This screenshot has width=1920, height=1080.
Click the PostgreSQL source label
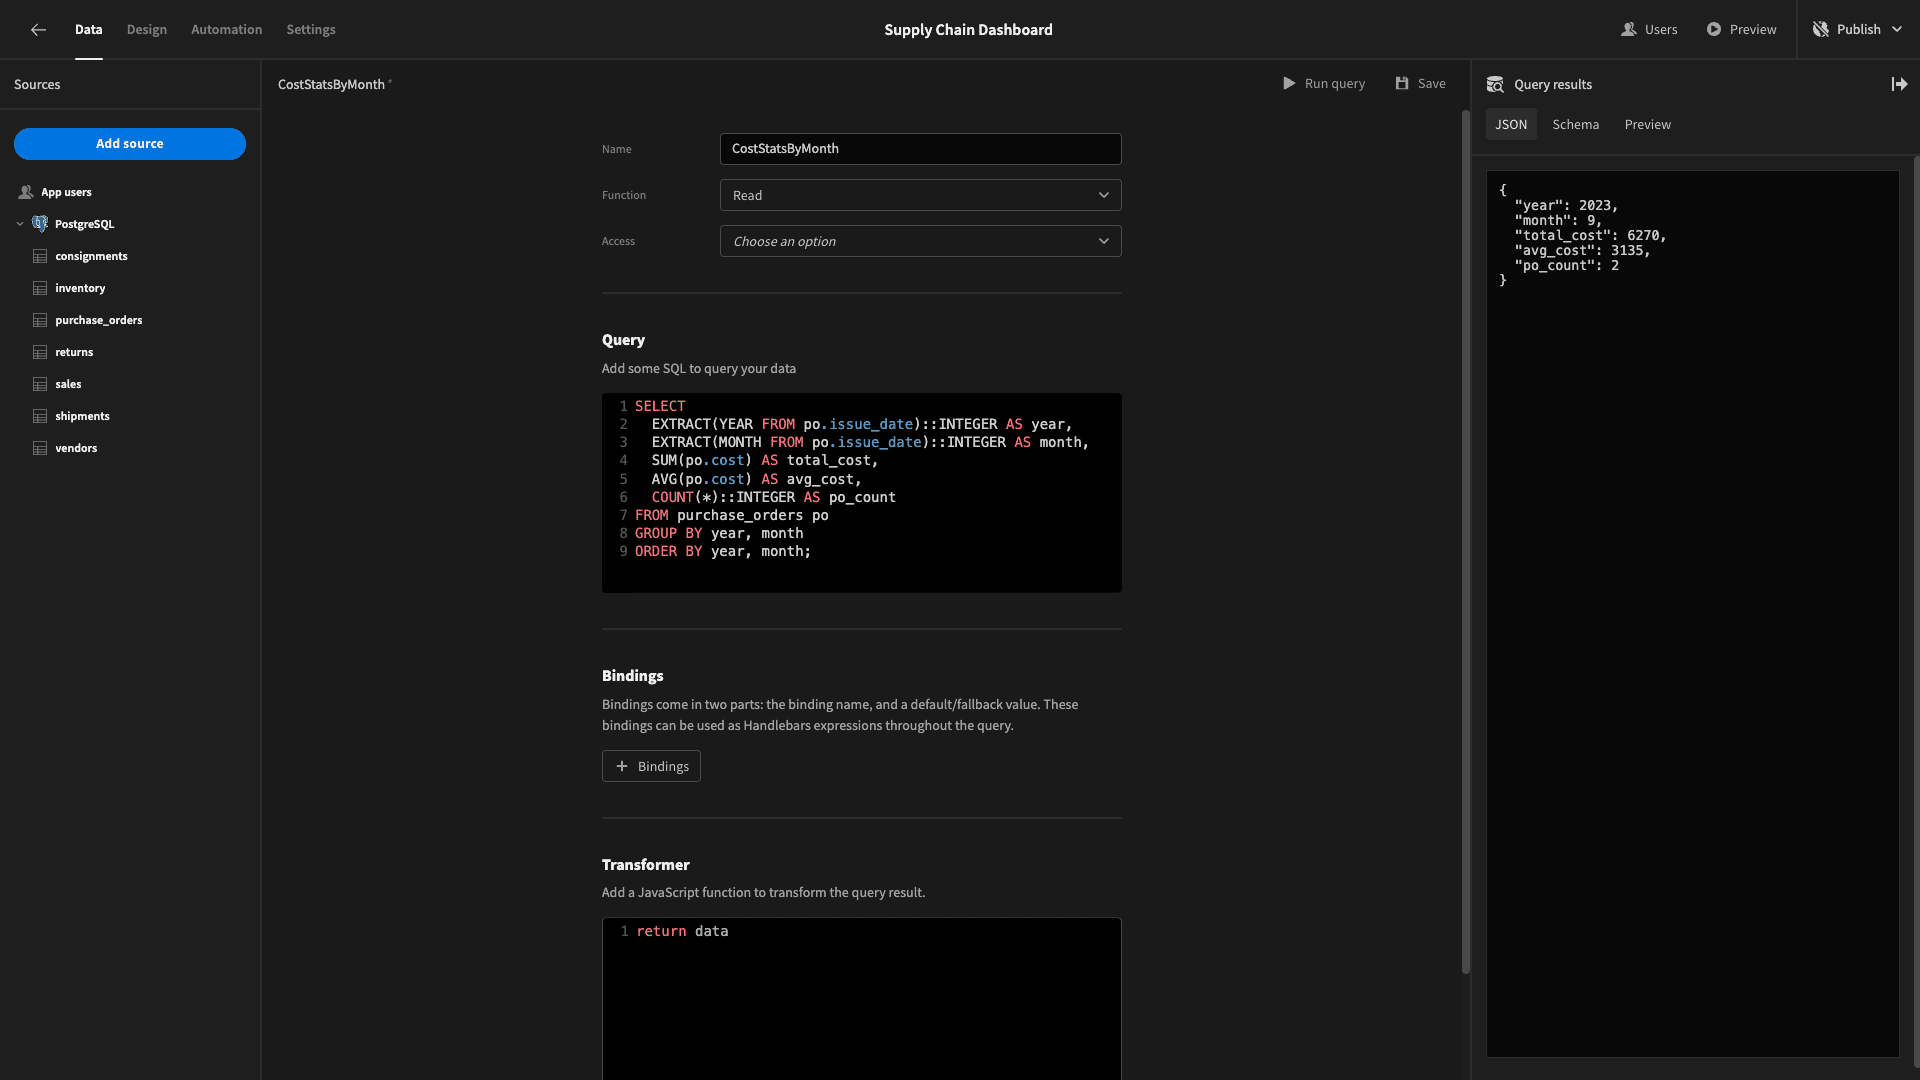pyautogui.click(x=84, y=225)
